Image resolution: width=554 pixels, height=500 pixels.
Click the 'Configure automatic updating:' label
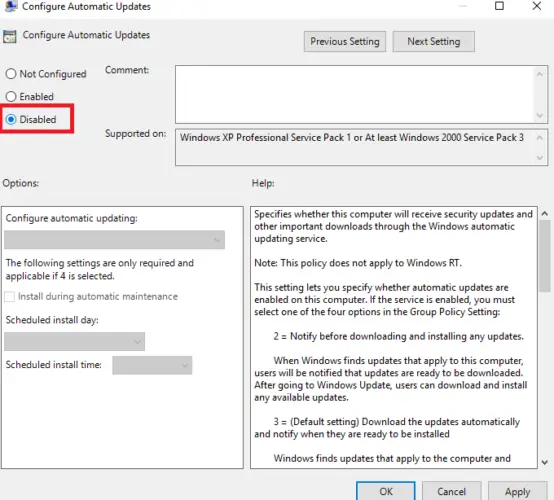[x=72, y=218]
